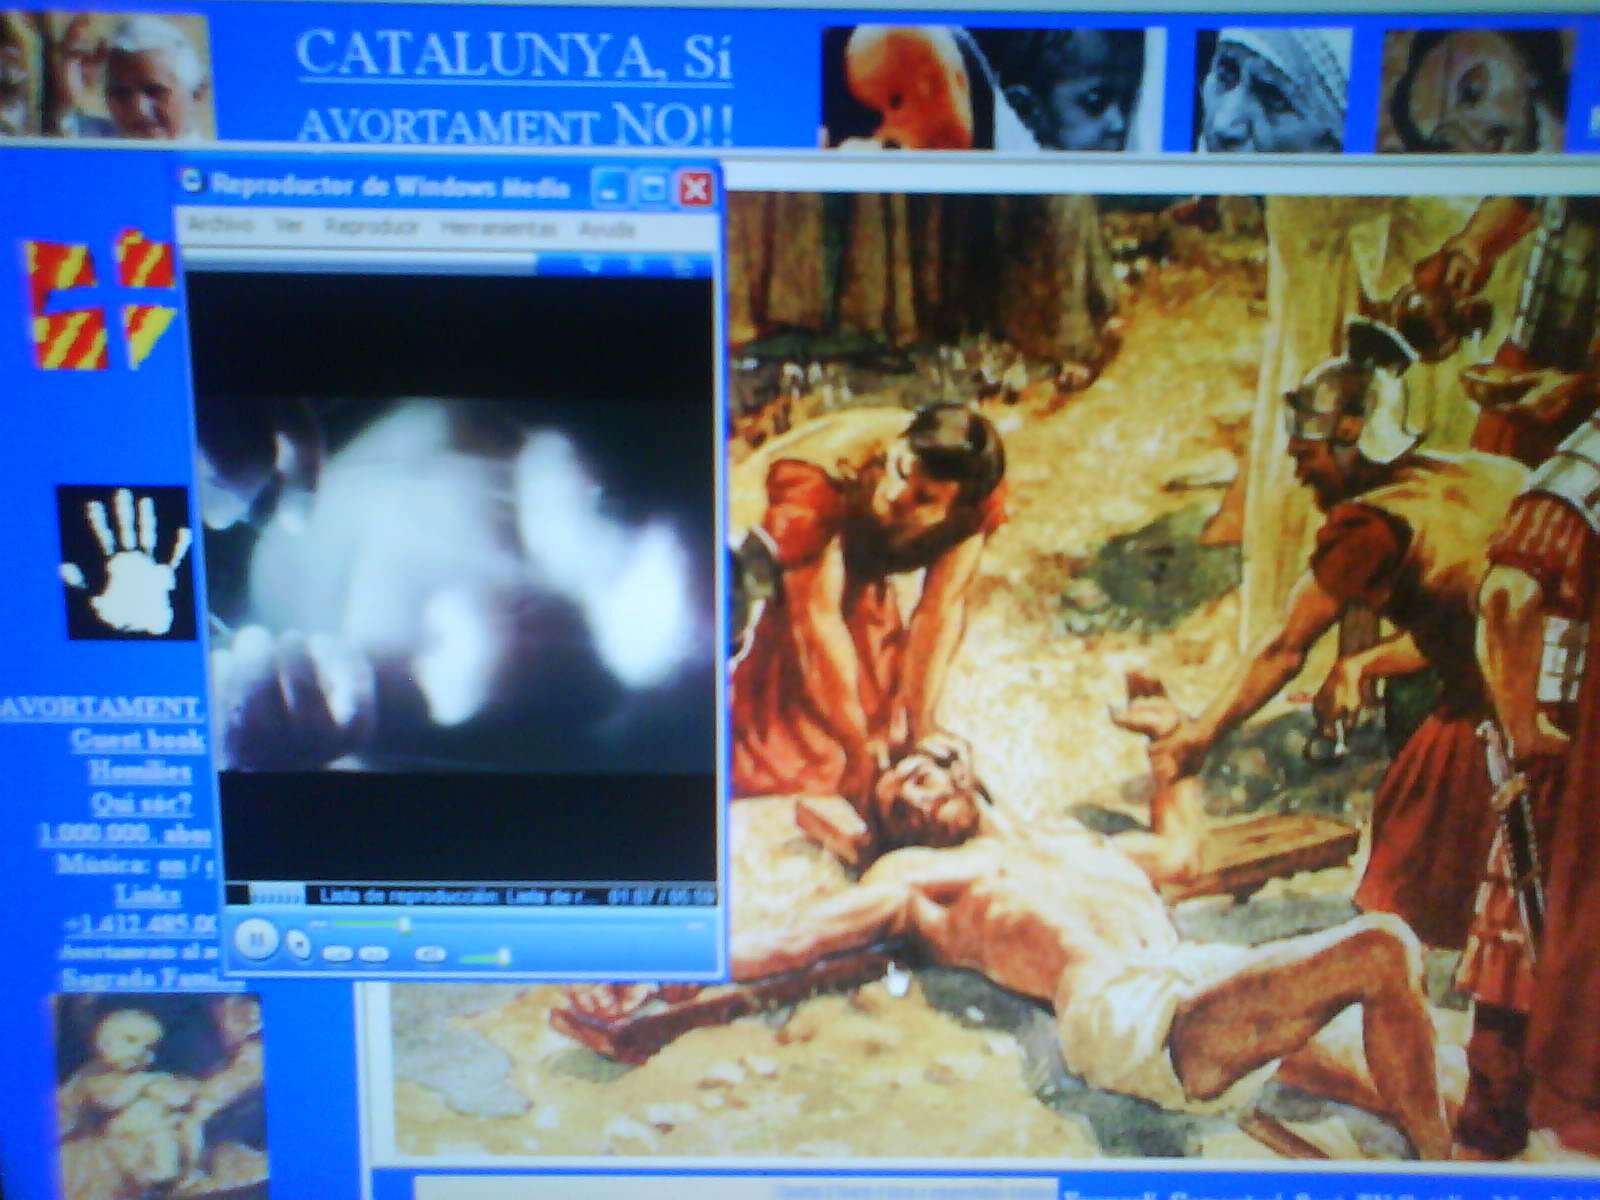Open the Ver menu
The width and height of the screenshot is (1600, 1200).
pos(289,227)
